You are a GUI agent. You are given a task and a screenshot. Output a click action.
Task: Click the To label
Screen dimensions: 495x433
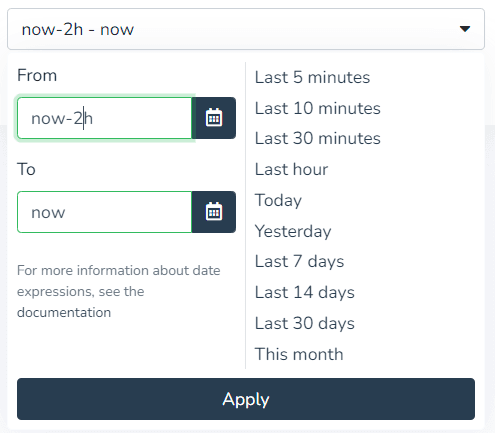[x=26, y=169]
